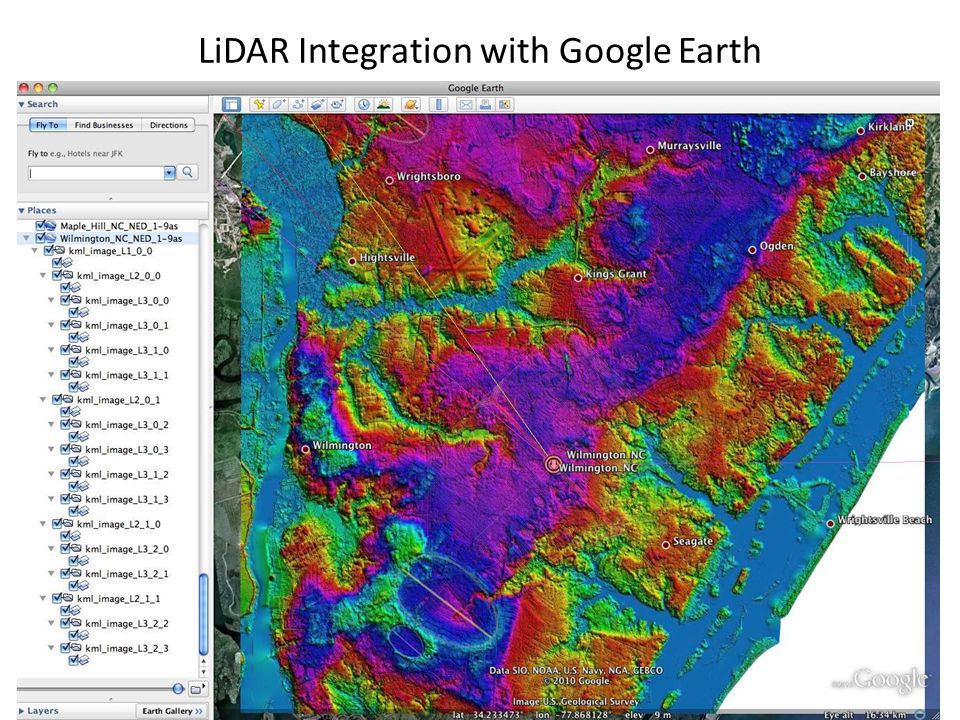This screenshot has width=960, height=720.
Task: Toggle the kml_image_L2_0_1 checkbox
Action: click(x=58, y=400)
